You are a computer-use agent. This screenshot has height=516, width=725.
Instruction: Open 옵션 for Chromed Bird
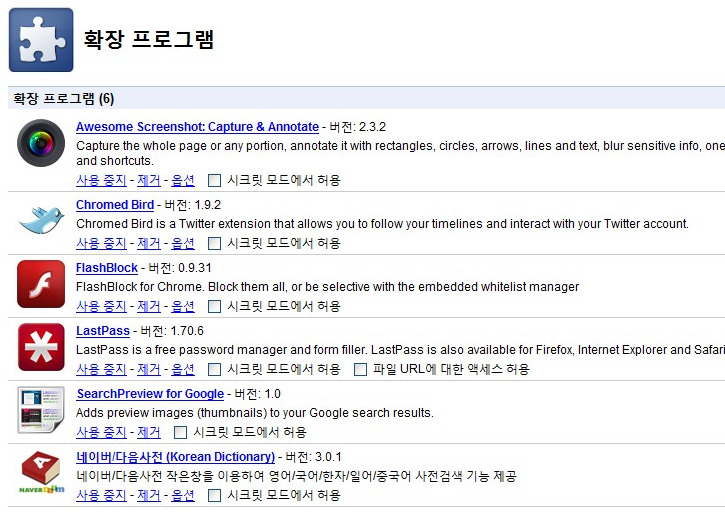(x=183, y=243)
